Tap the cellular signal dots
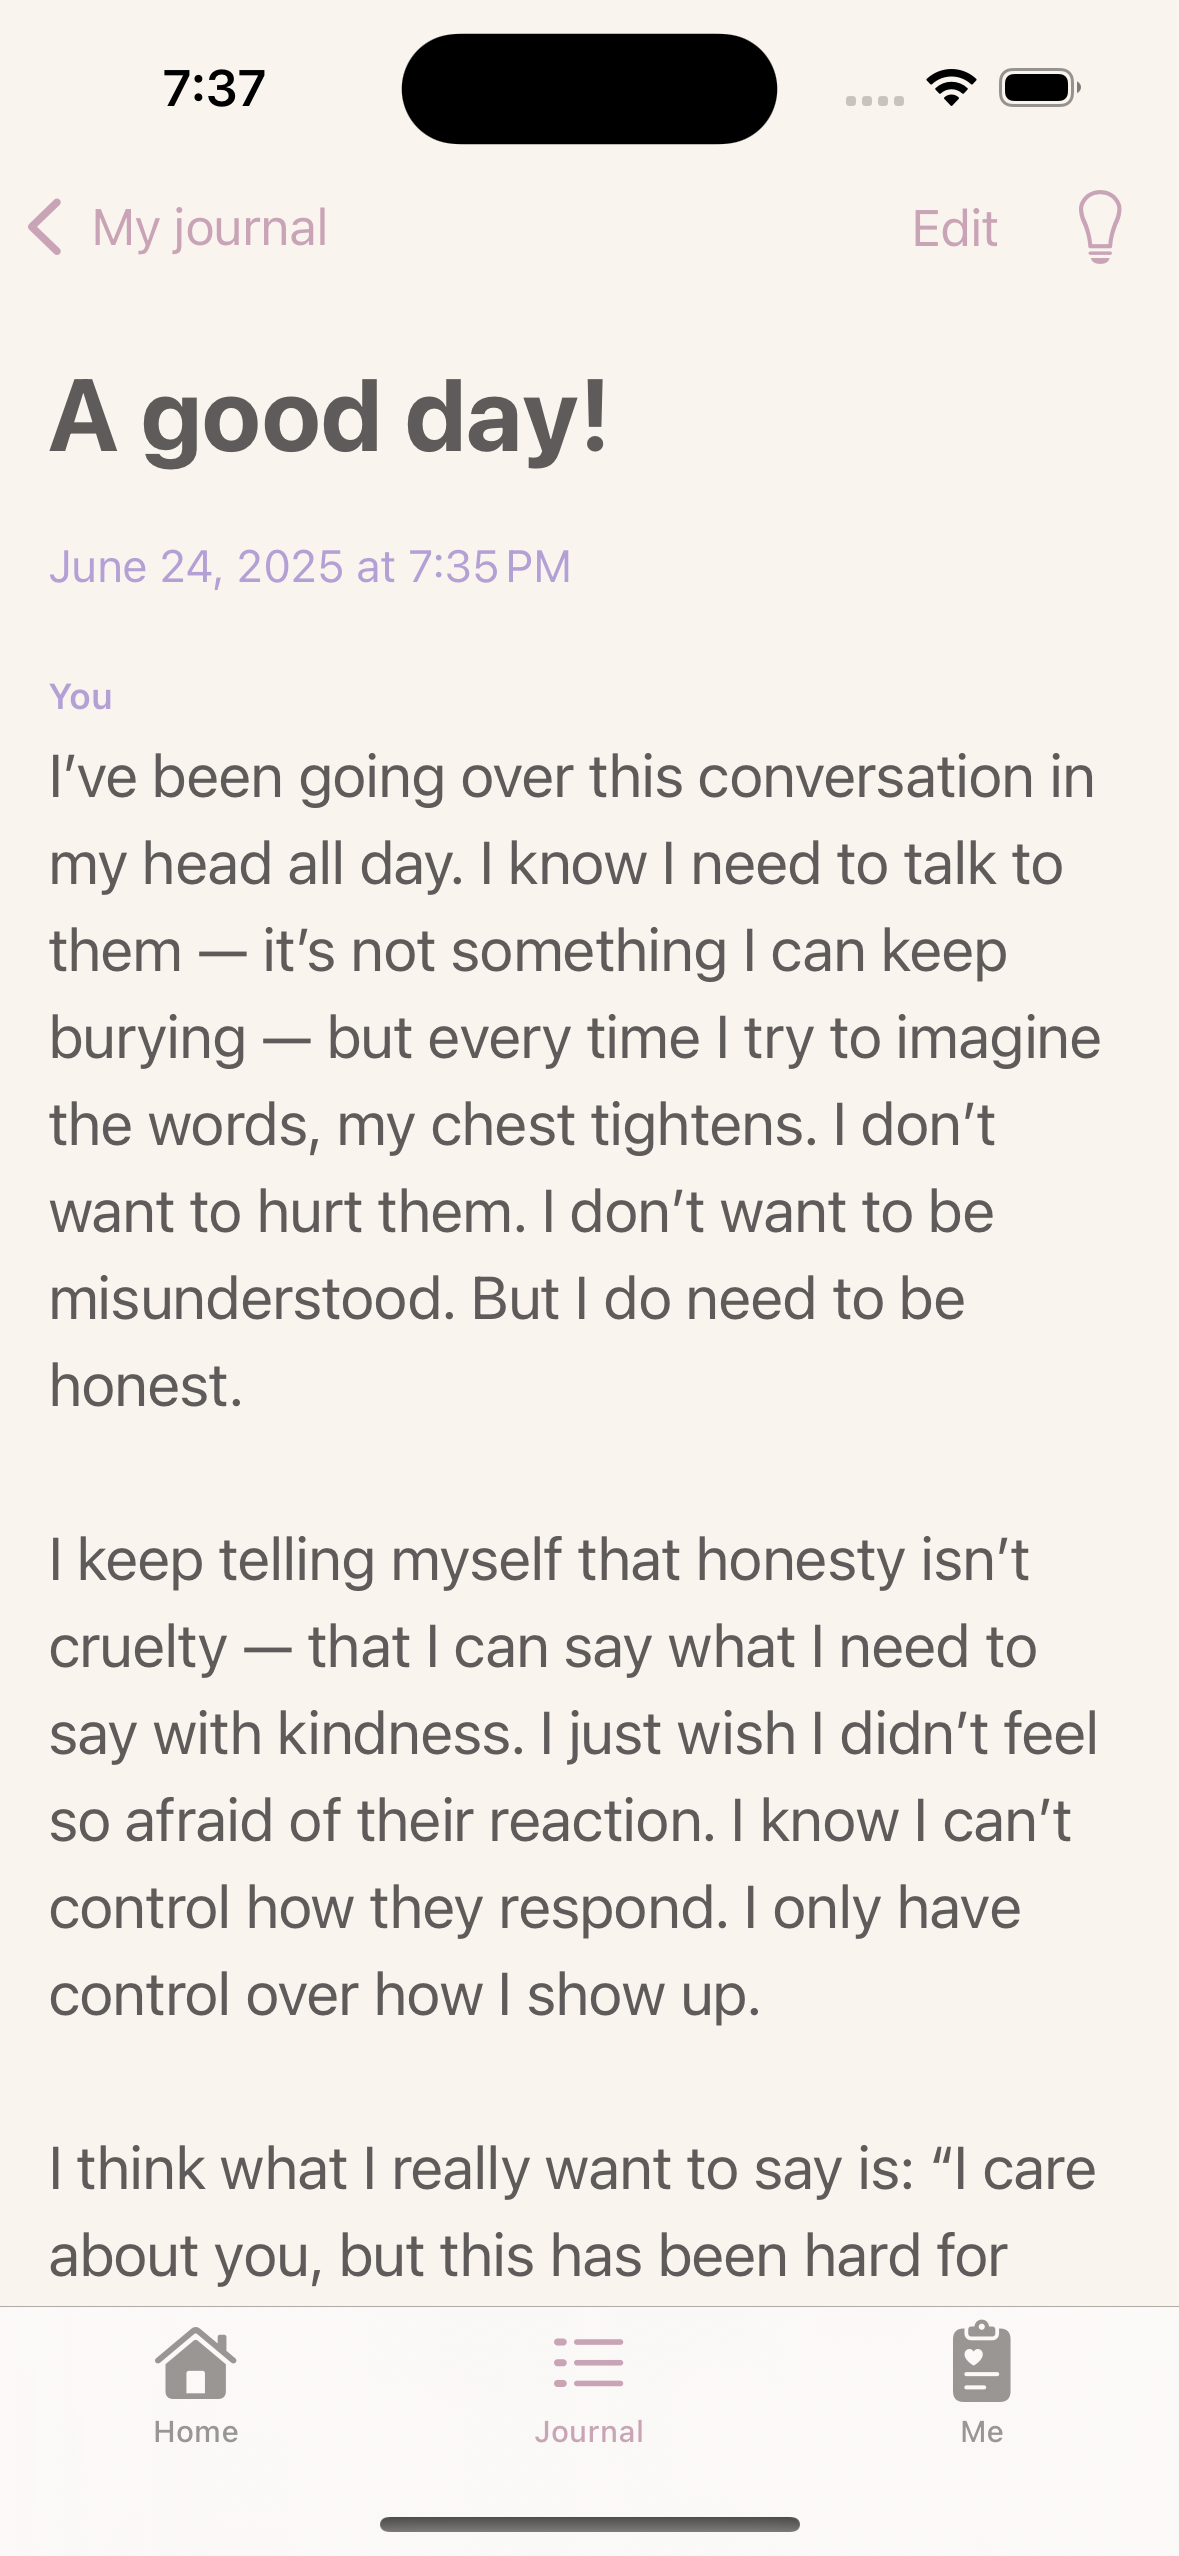The image size is (1179, 2556). click(875, 100)
